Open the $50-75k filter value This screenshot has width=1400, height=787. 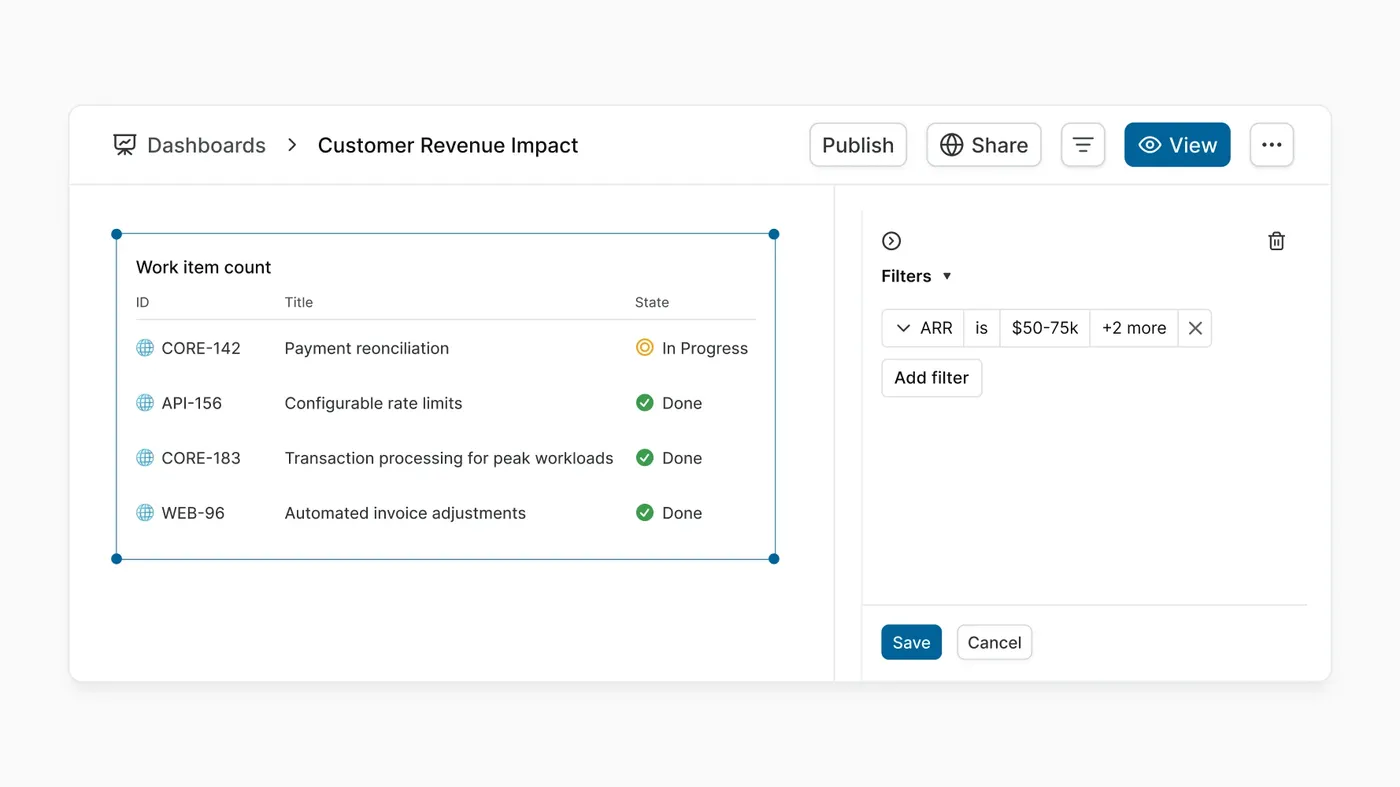[x=1045, y=328]
